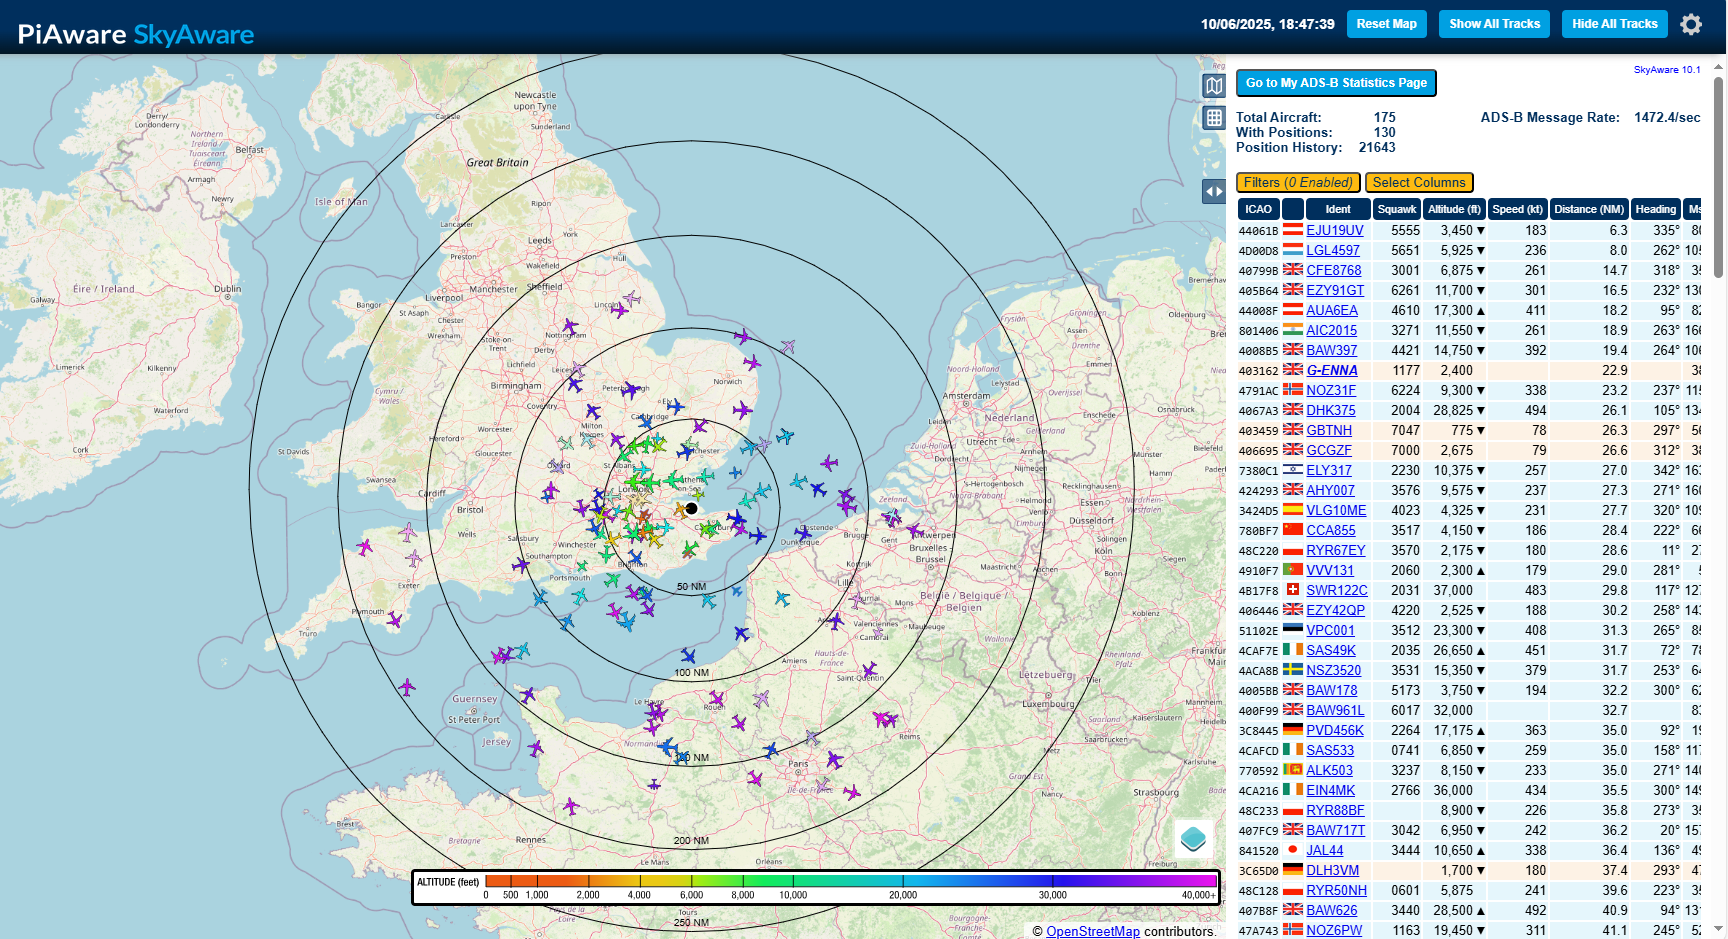The image size is (1728, 939).
Task: Click the Spain flag beside VLG10ME
Action: point(1293,509)
